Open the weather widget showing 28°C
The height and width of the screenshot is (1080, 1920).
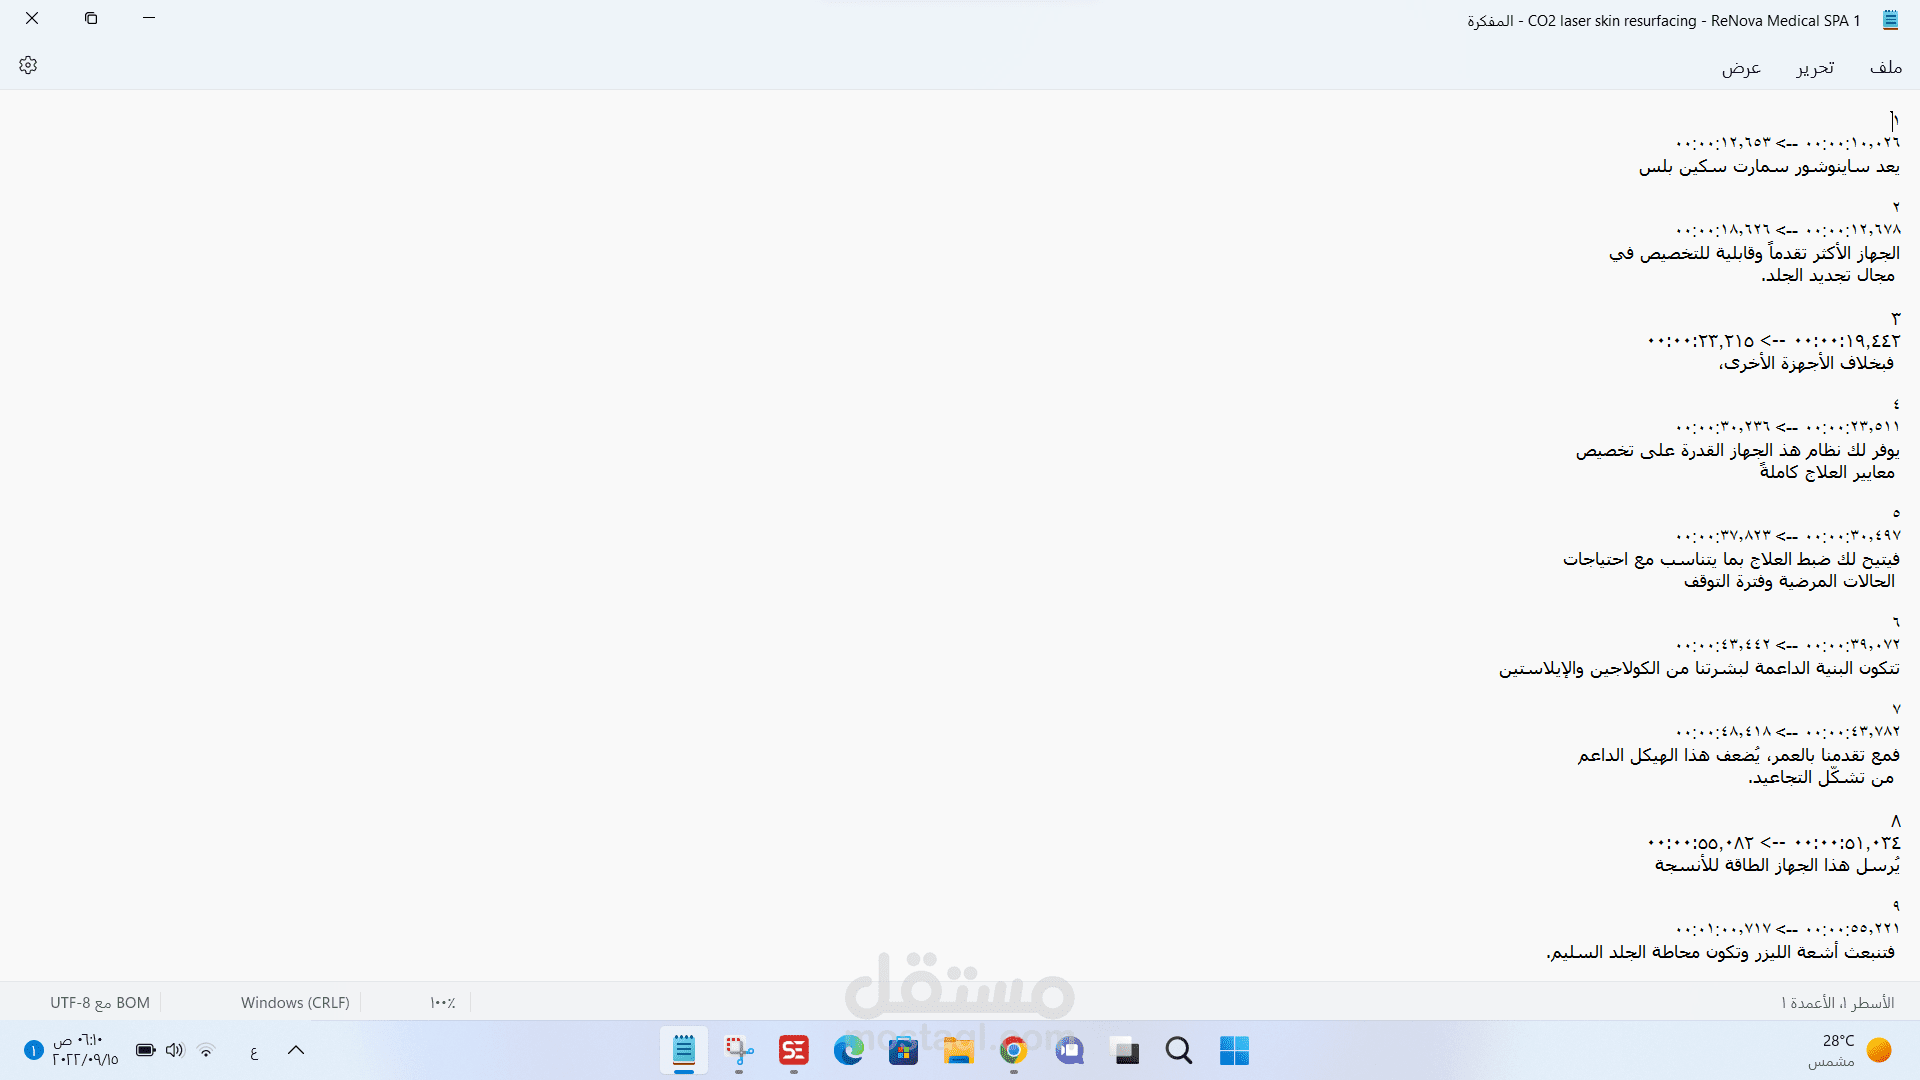(1848, 1050)
